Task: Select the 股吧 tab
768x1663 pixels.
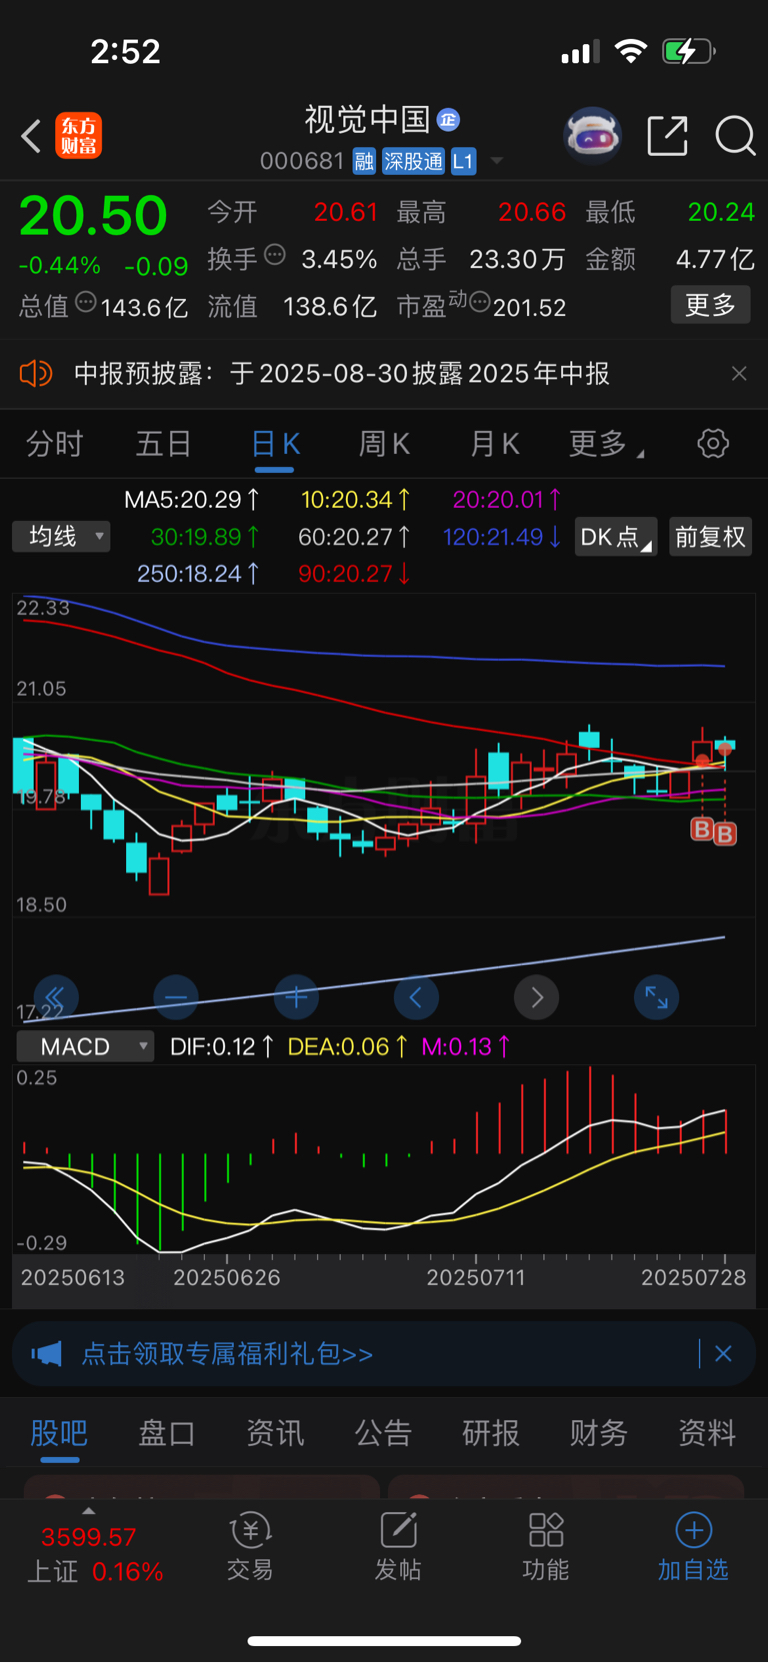Action: tap(59, 1433)
